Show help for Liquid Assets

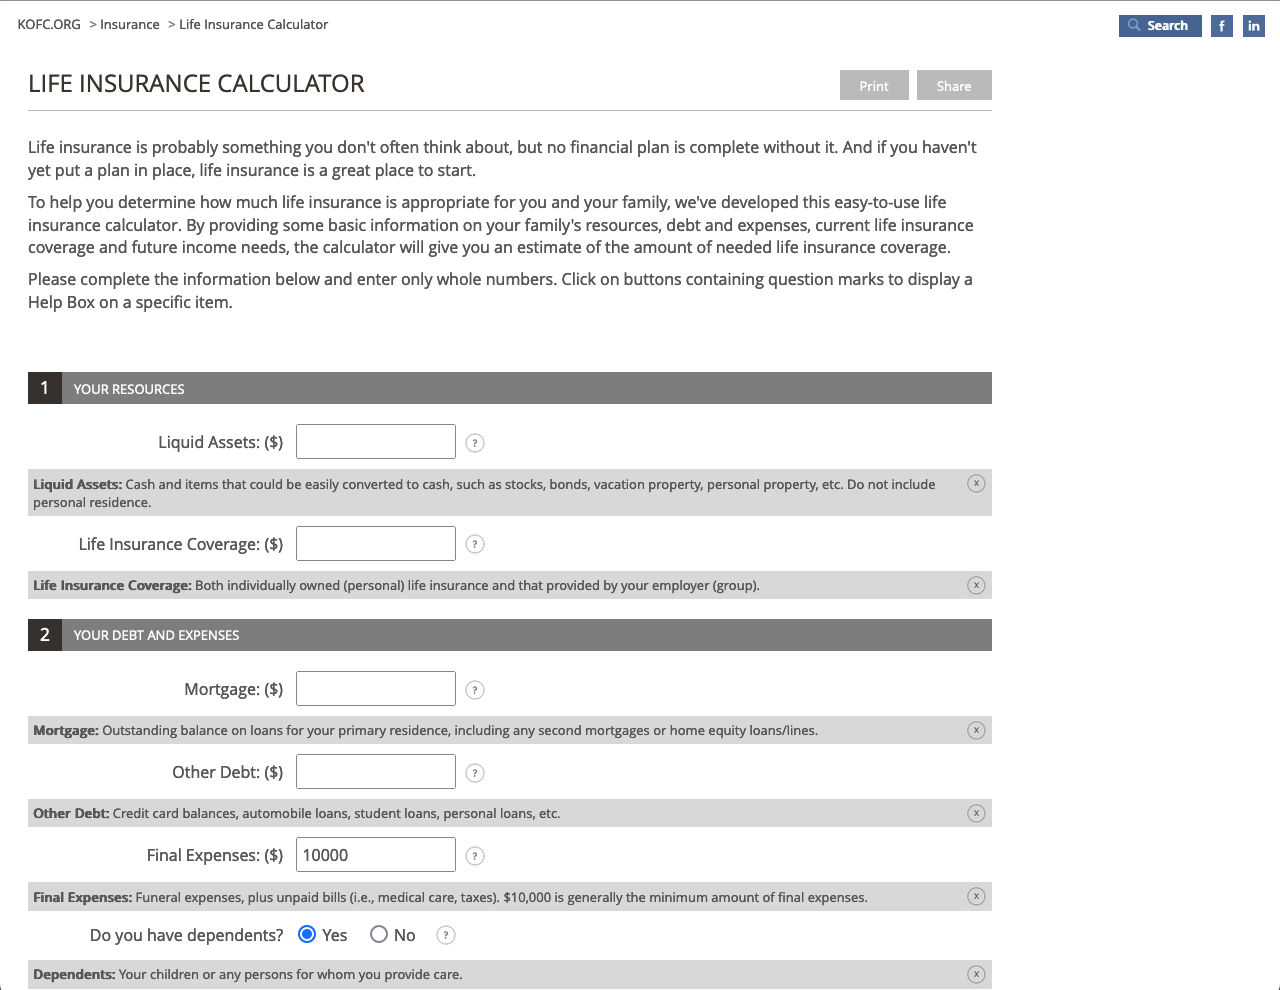[476, 443]
